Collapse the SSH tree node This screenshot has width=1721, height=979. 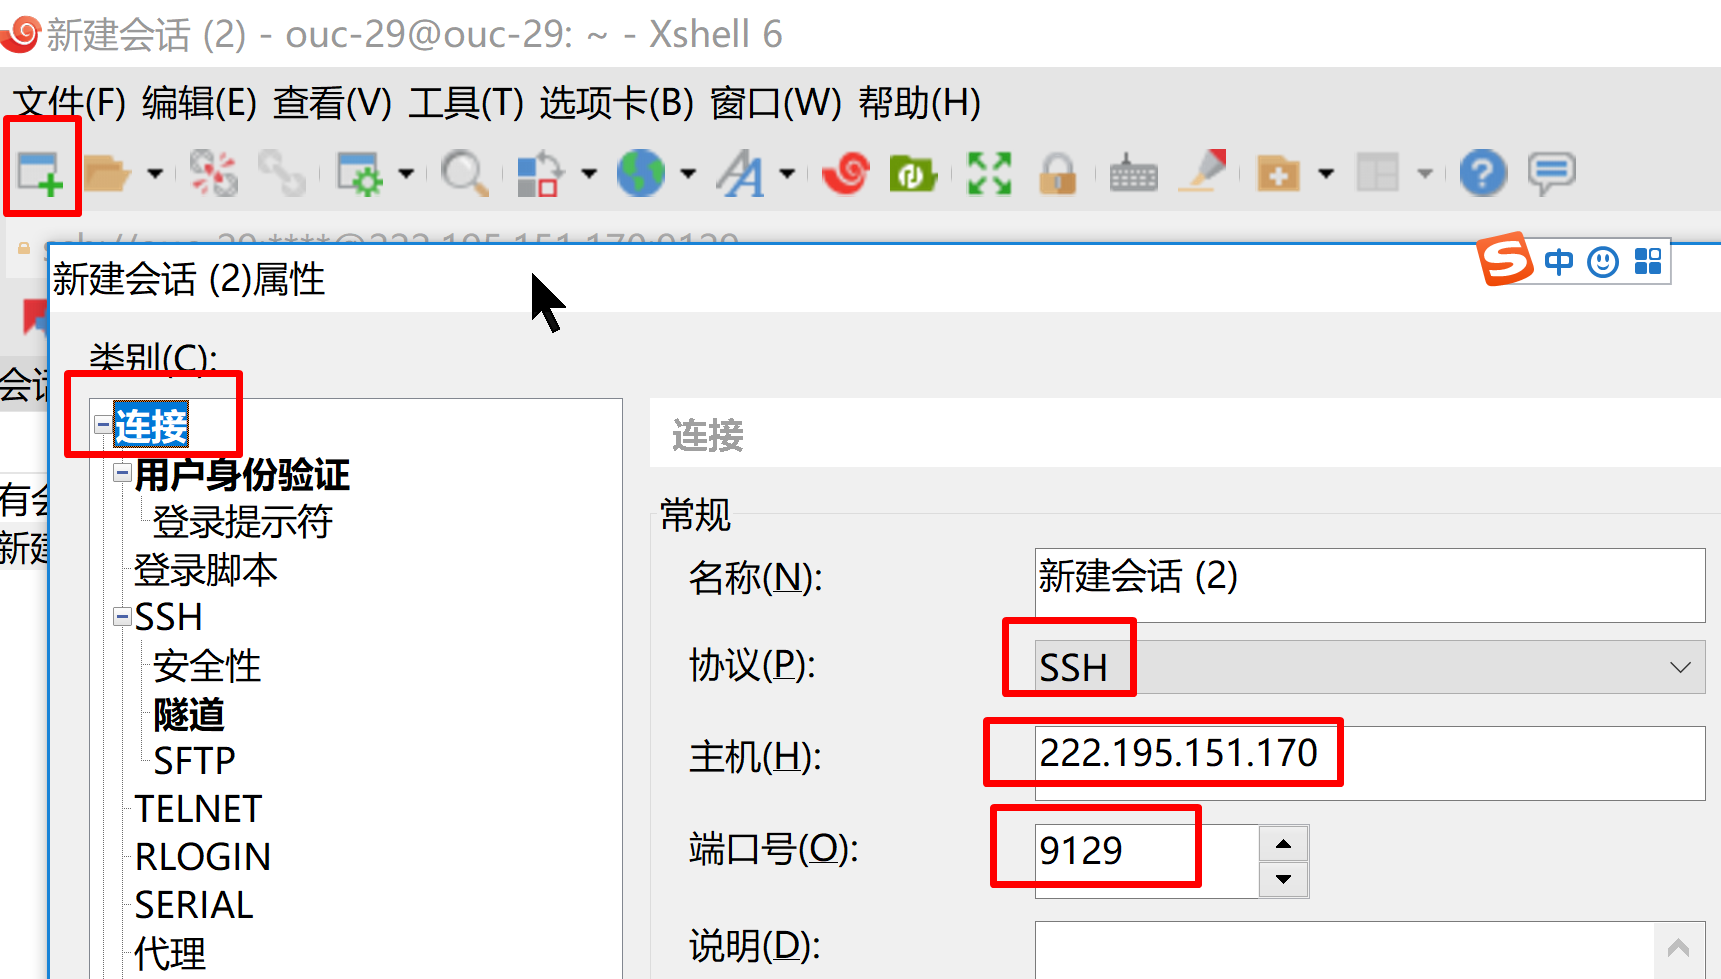coord(122,617)
